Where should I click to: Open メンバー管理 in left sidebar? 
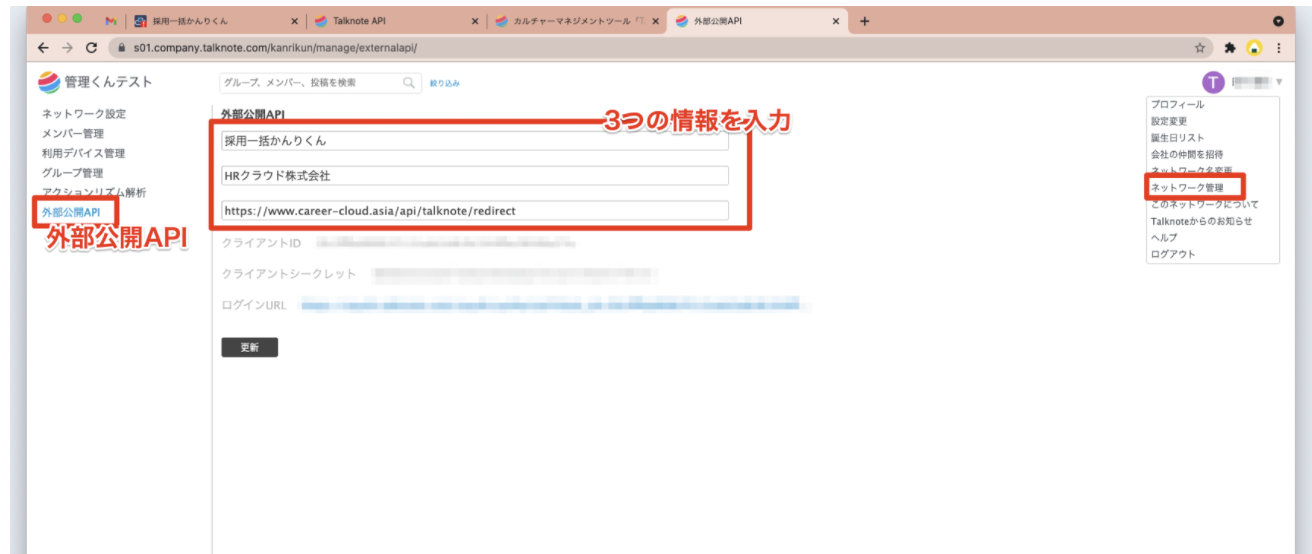coord(73,134)
